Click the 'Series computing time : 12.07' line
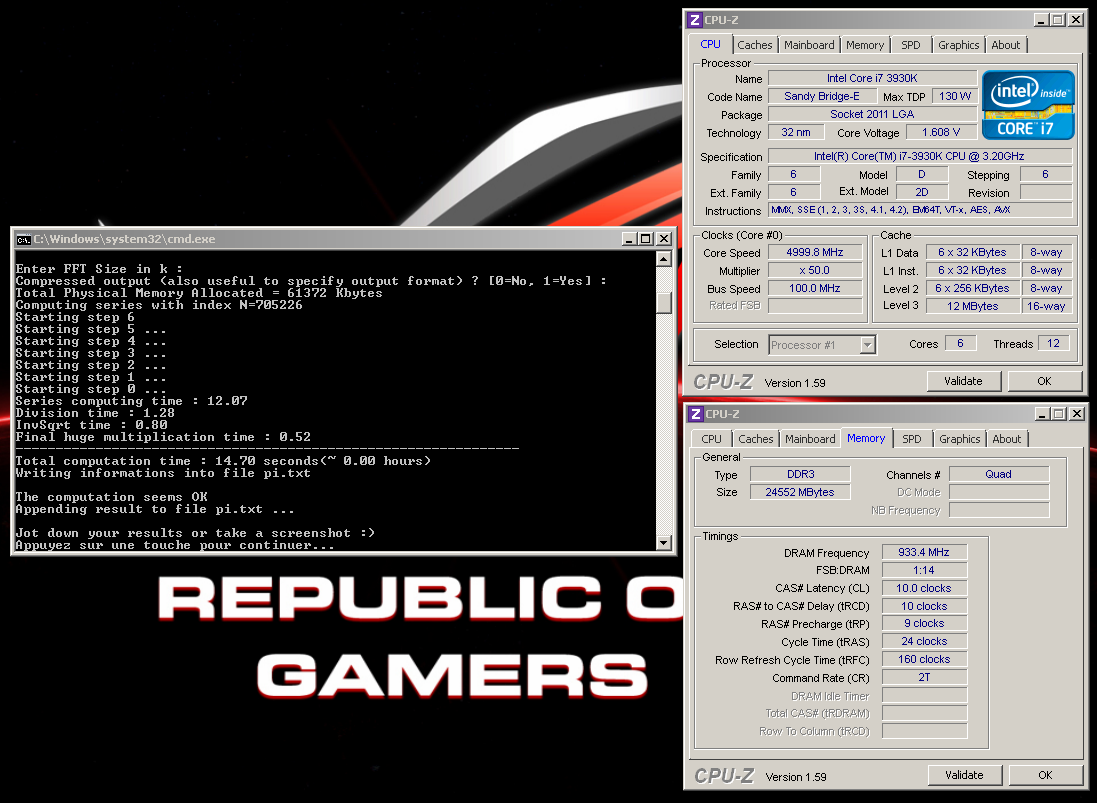The height and width of the screenshot is (803, 1097). [x=132, y=401]
